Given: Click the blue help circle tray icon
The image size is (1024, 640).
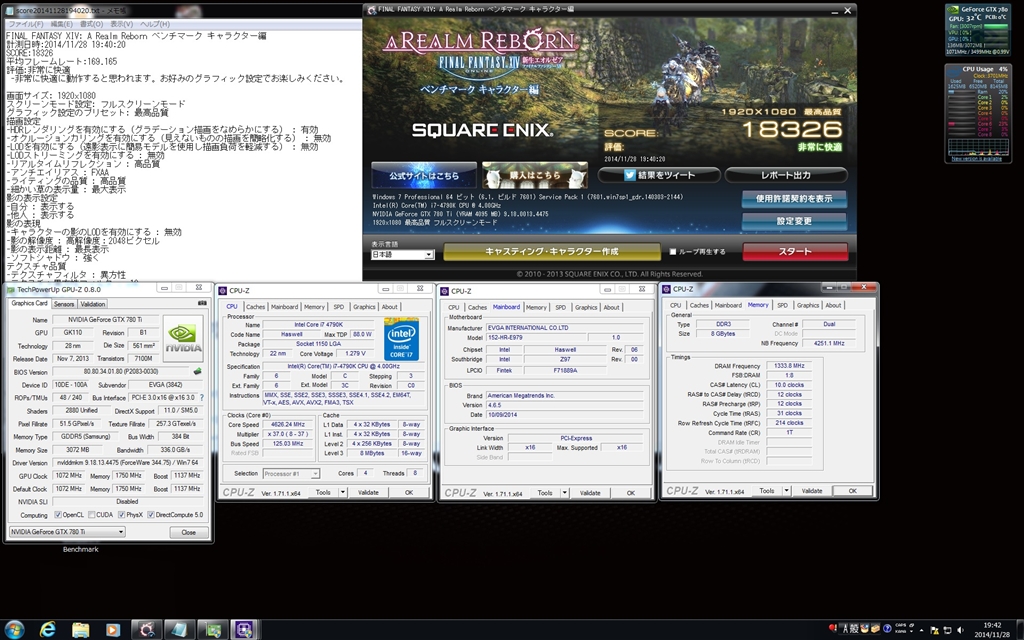Looking at the screenshot, I should click(887, 629).
